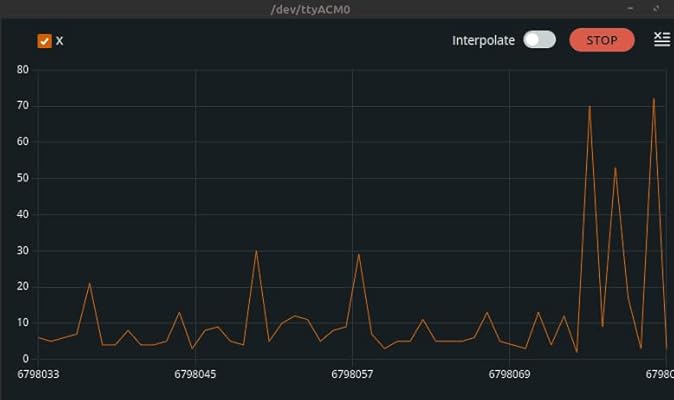Uncheck the orange X variable checkbox
The image size is (674, 400).
pos(44,41)
